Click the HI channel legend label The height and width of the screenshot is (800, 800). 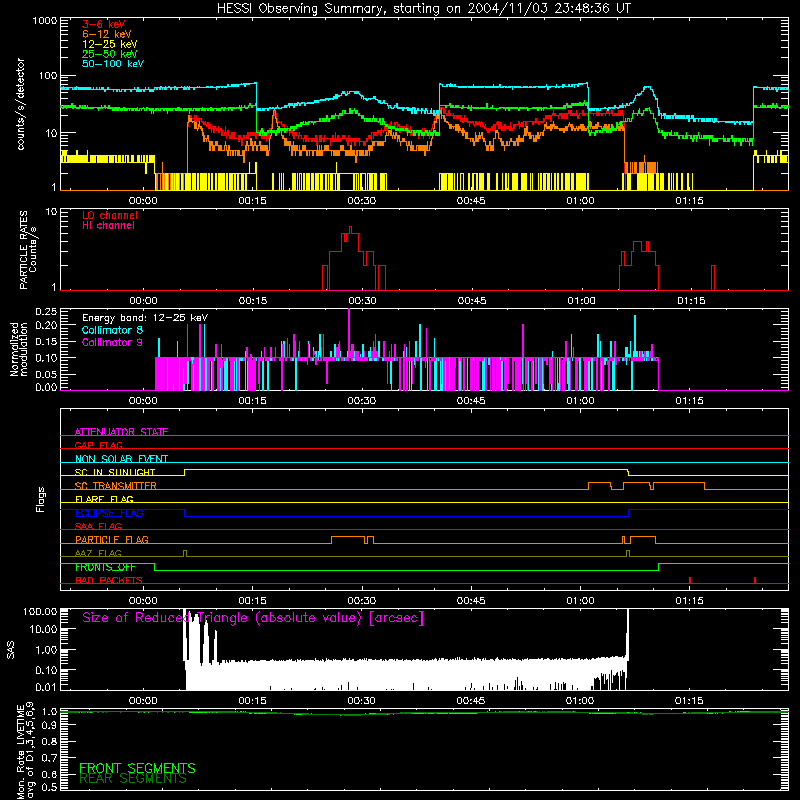(x=108, y=226)
